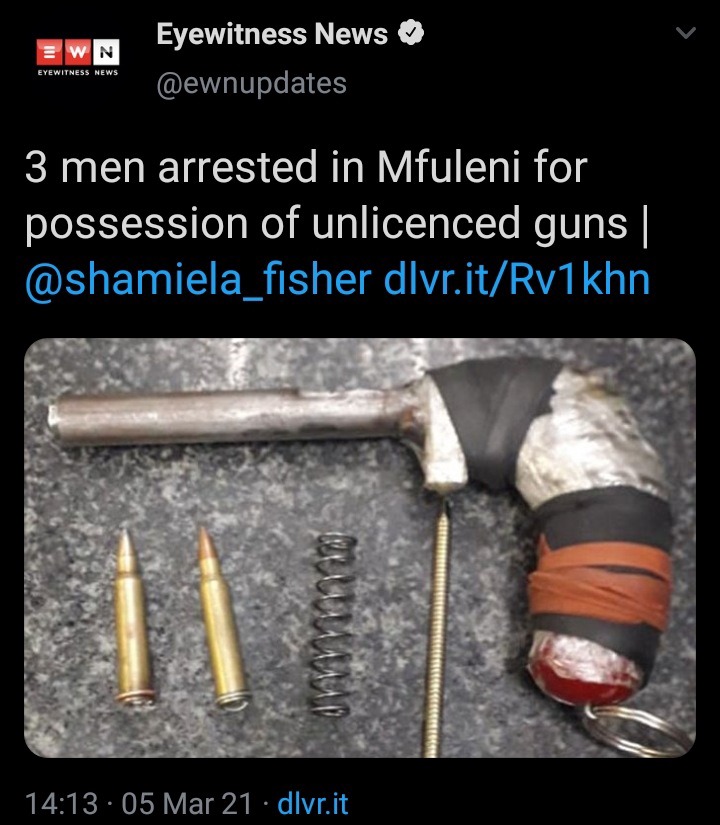Click the EYEWITNESS NEWS caption under the logo

[78, 73]
